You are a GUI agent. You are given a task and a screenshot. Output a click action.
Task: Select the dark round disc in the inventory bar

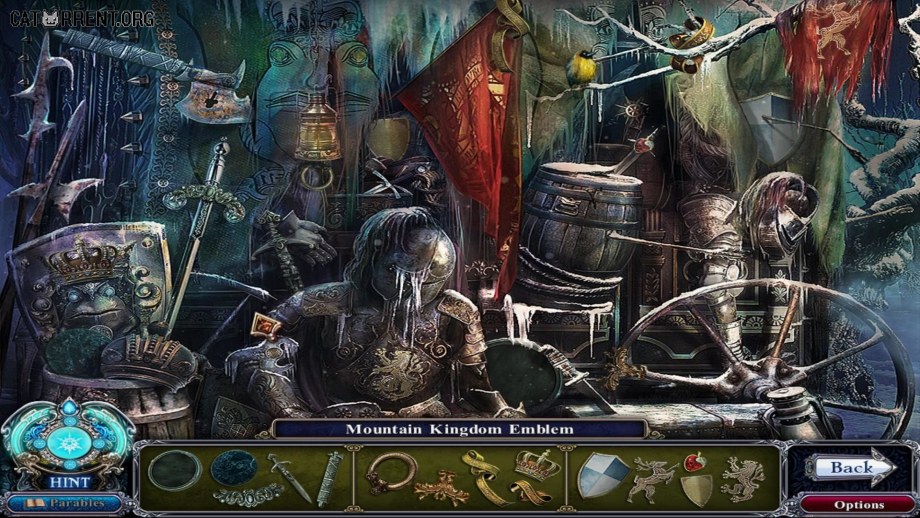(x=234, y=468)
